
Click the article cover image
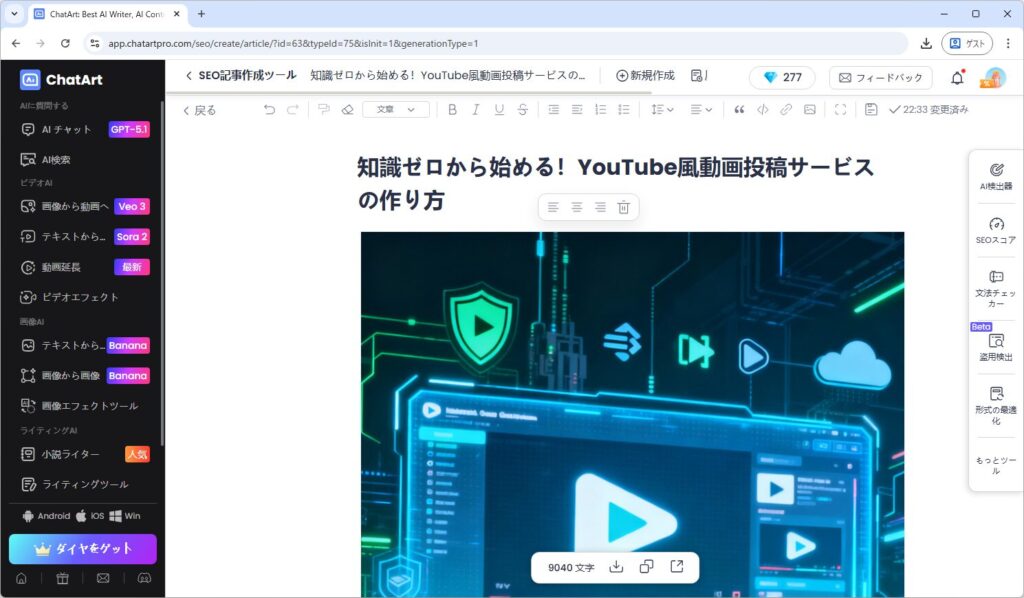632,400
